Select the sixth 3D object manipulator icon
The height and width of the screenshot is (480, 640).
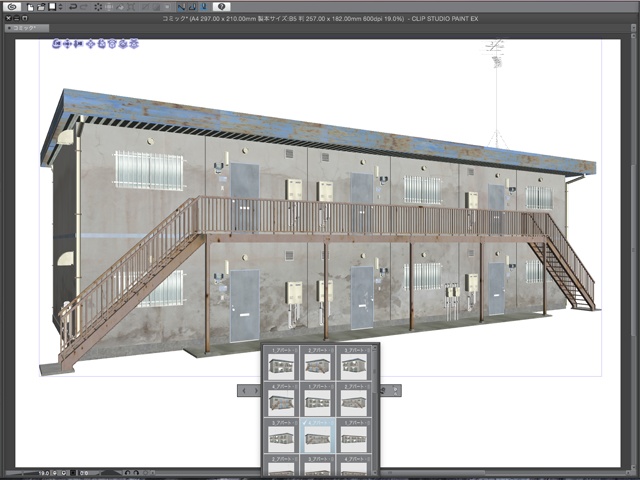pyautogui.click(x=112, y=44)
